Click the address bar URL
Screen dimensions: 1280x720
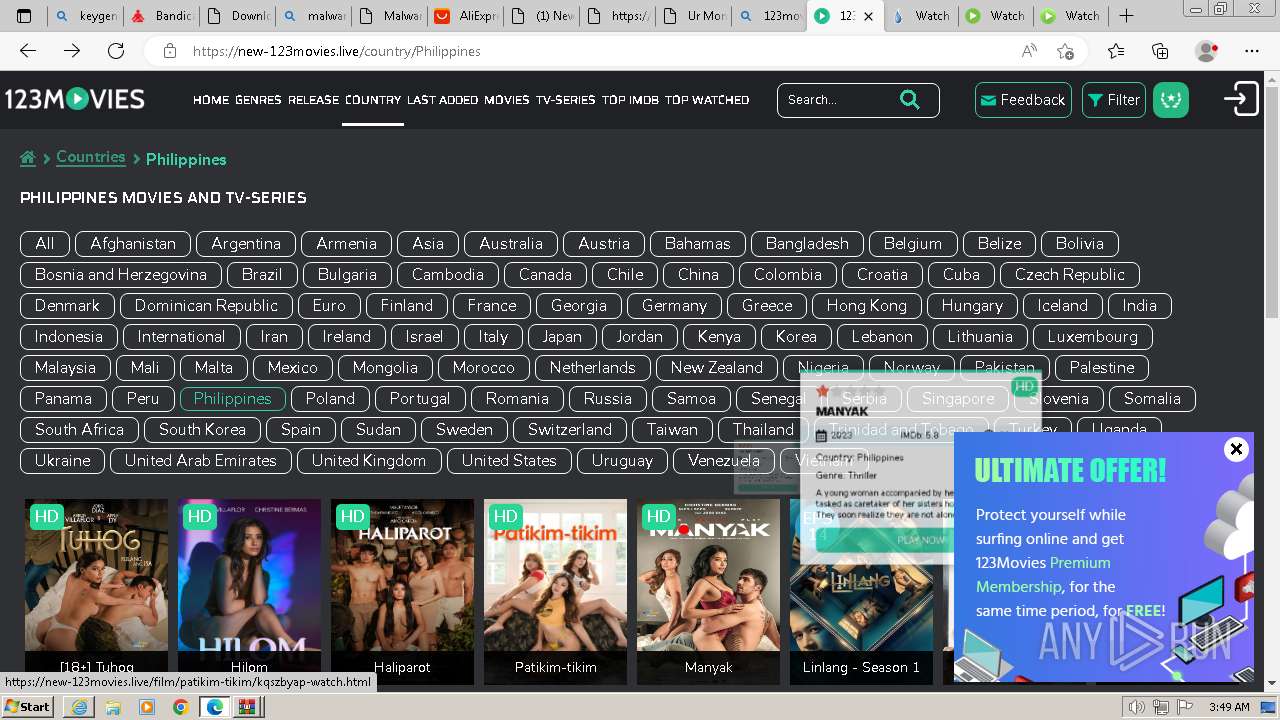336,51
